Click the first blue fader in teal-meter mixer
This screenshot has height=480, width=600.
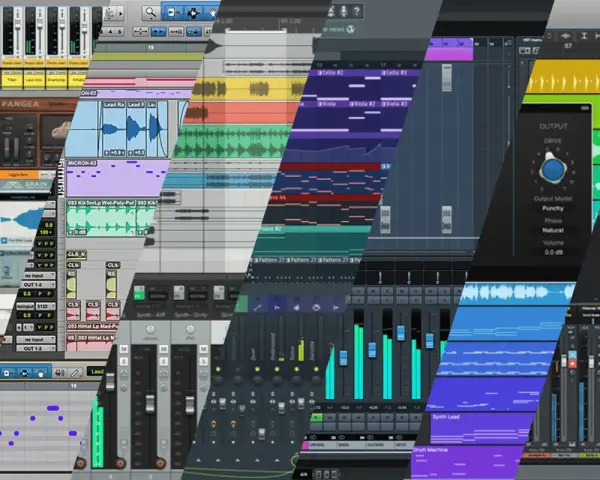tap(343, 358)
